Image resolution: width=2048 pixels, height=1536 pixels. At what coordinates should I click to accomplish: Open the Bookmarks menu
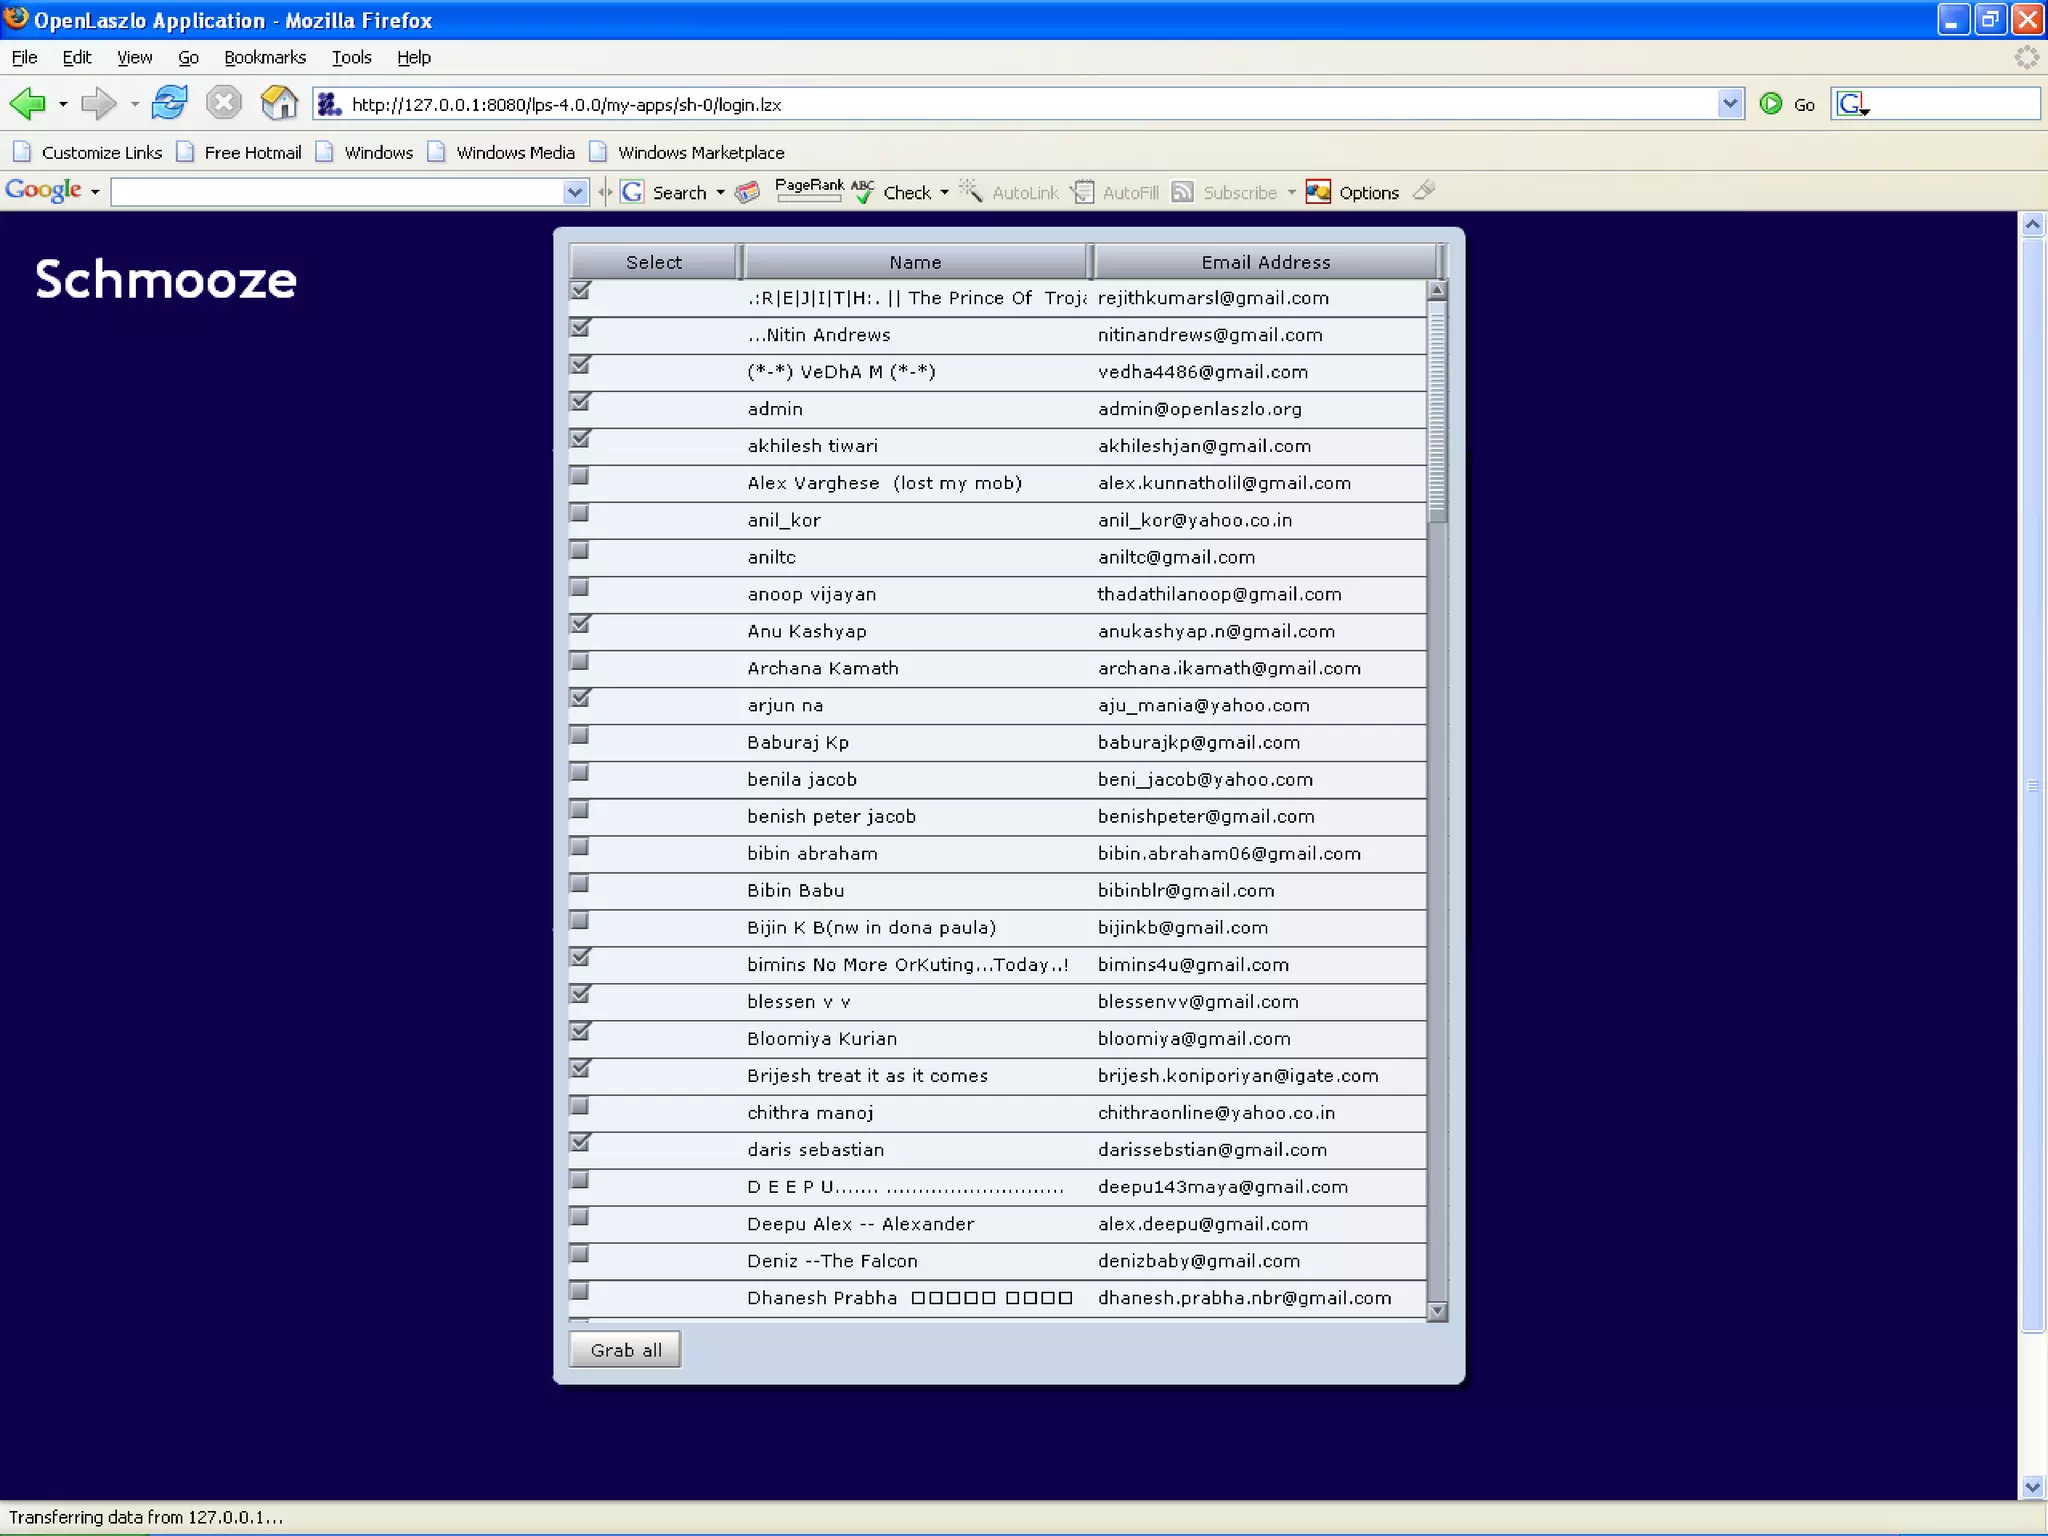(264, 58)
